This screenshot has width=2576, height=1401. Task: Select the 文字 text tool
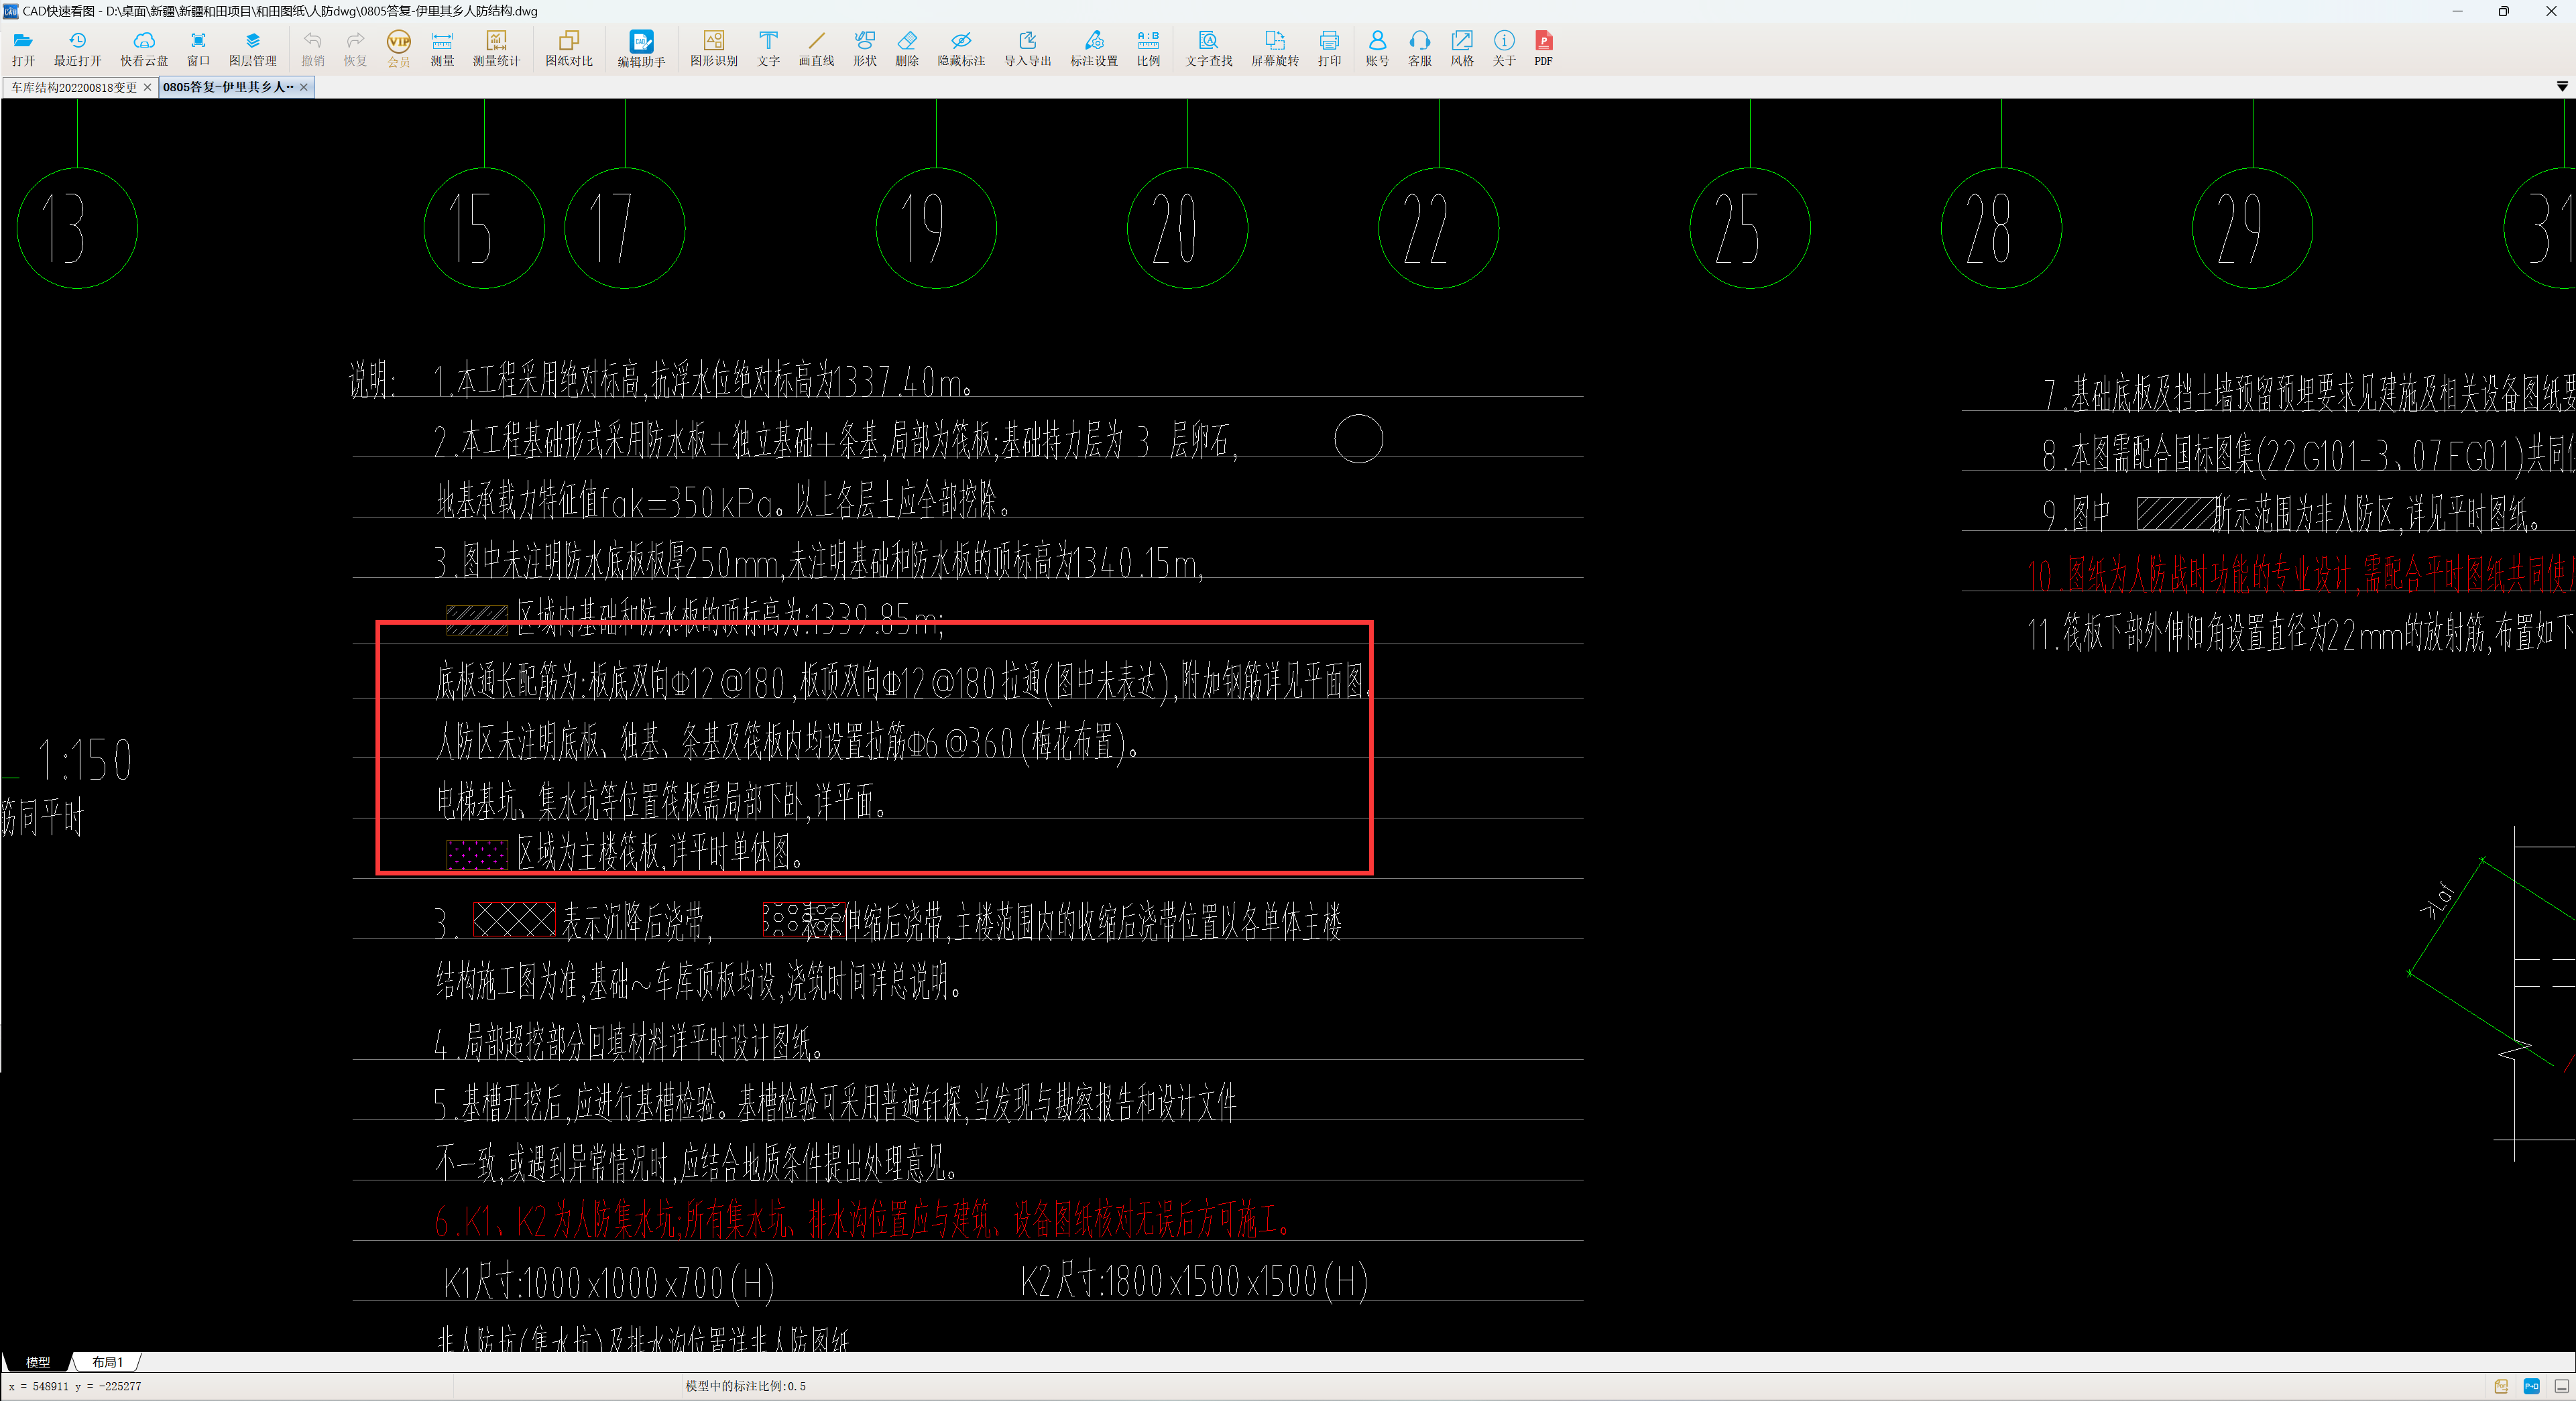tap(768, 48)
